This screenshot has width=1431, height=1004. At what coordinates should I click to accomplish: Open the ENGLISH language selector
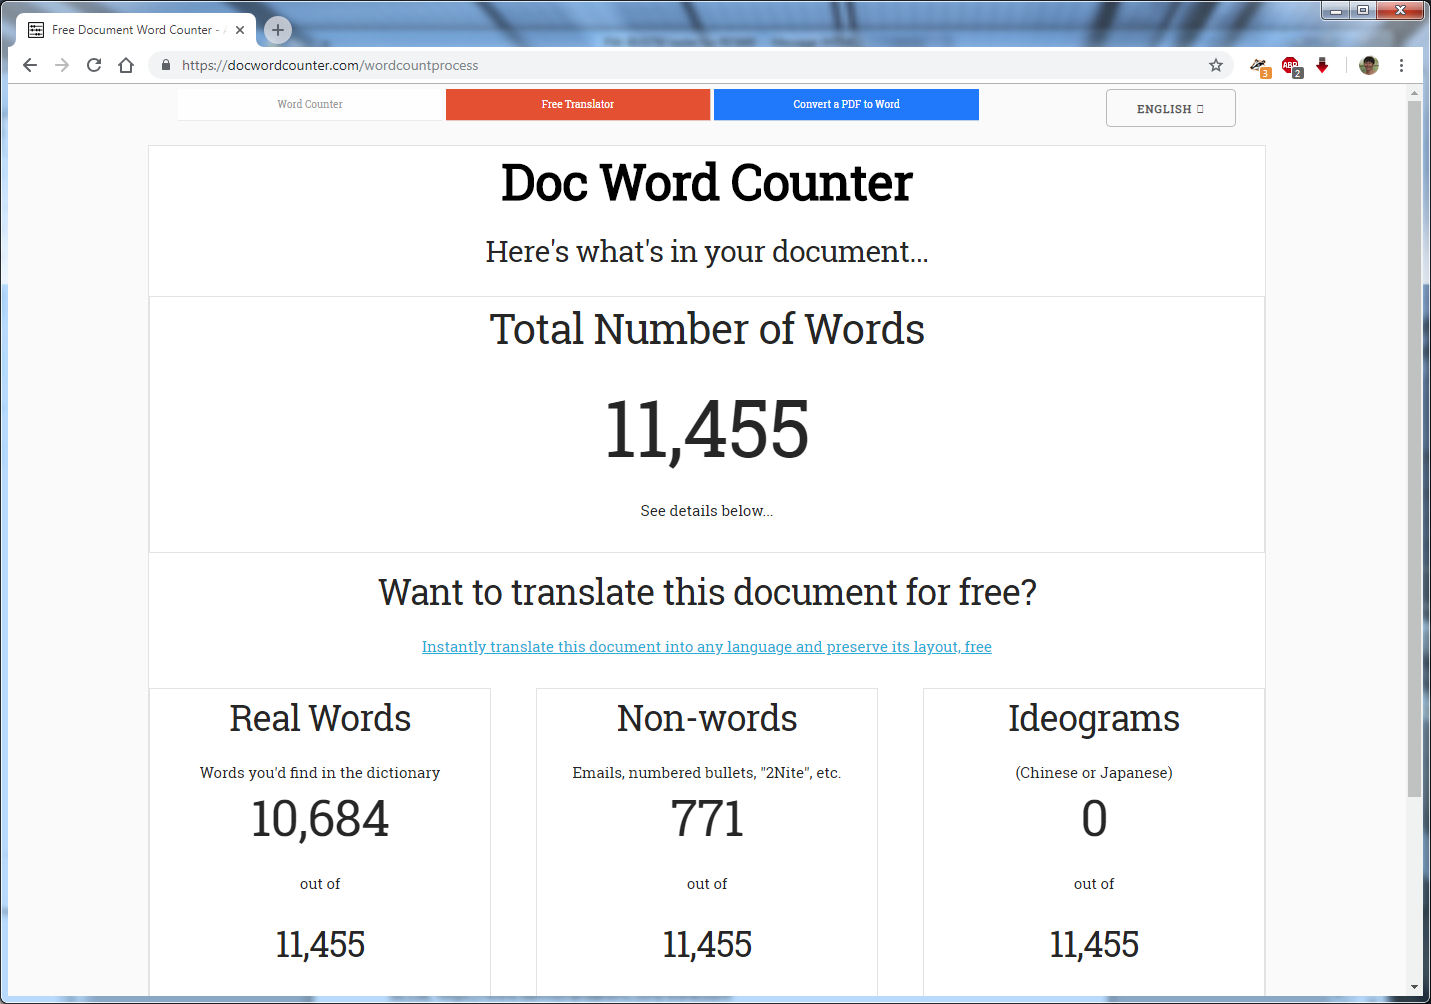click(1170, 108)
